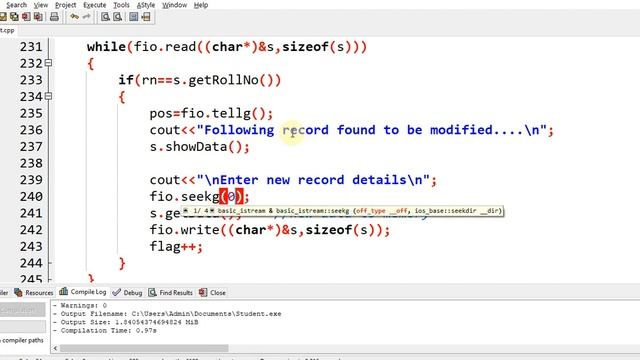Click the Find Results magnifier icon
640x360 pixels.
click(152, 292)
